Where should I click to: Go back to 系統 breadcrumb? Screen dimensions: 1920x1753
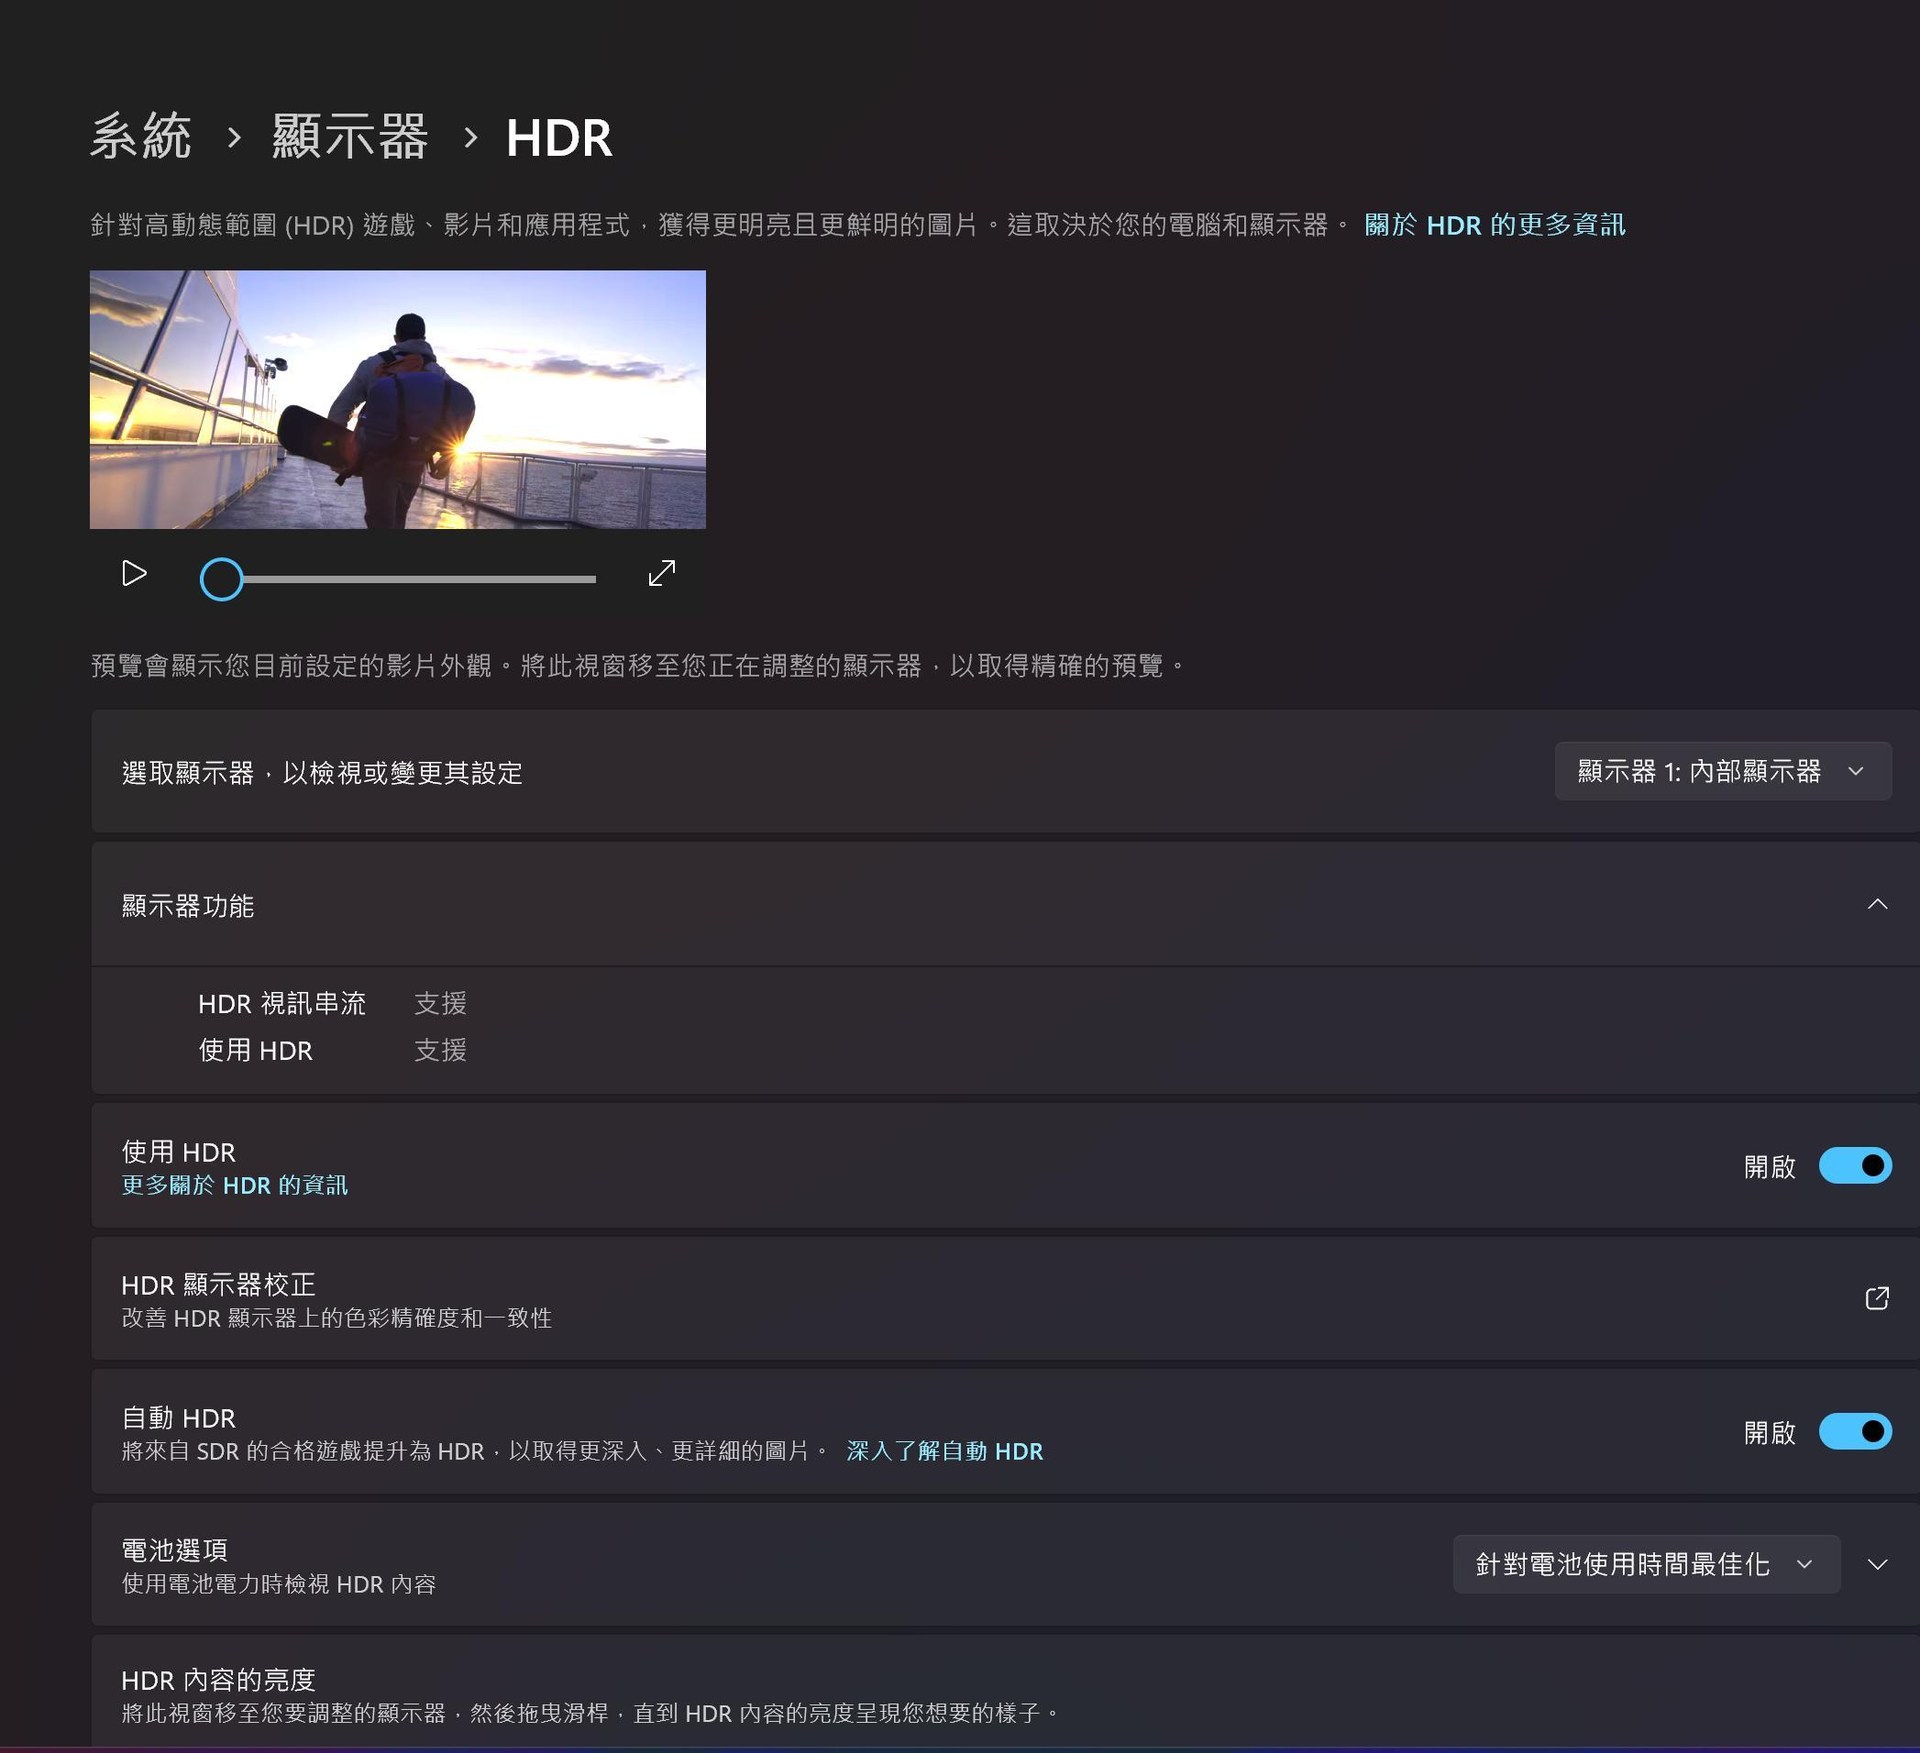tap(141, 136)
